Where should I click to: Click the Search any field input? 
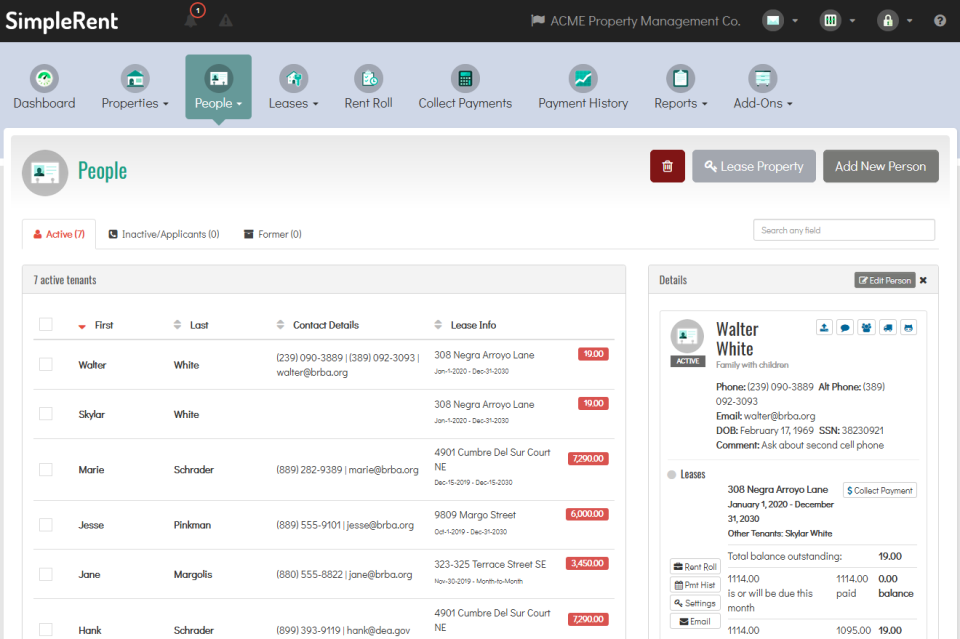(844, 230)
